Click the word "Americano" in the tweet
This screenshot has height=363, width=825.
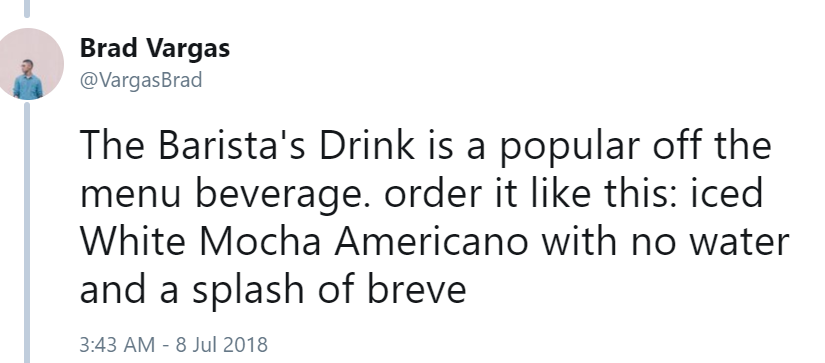point(431,241)
